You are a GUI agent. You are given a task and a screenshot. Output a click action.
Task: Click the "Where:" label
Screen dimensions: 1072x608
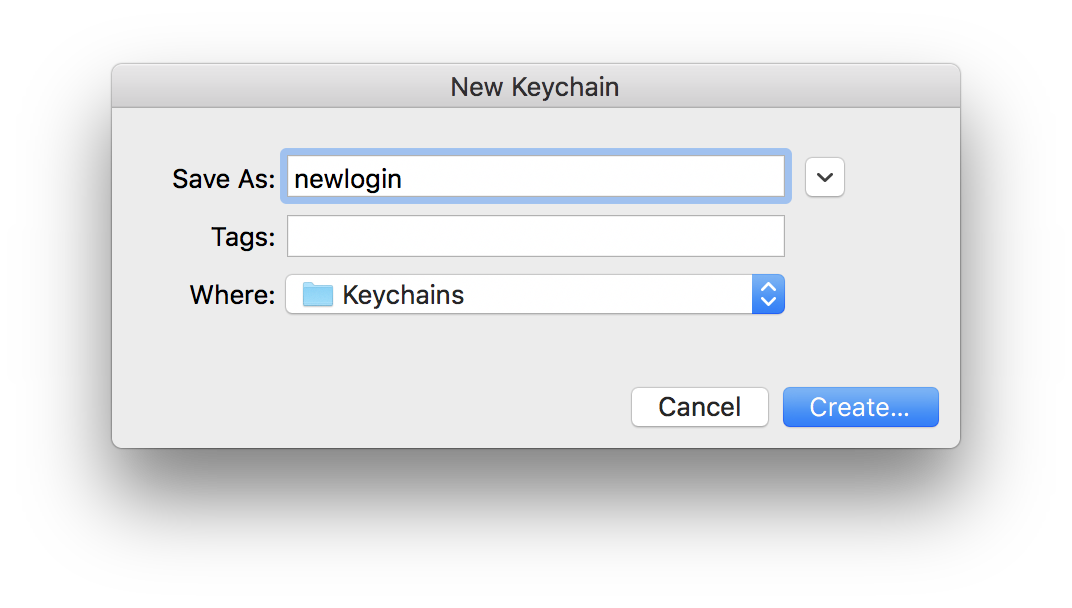pyautogui.click(x=232, y=295)
